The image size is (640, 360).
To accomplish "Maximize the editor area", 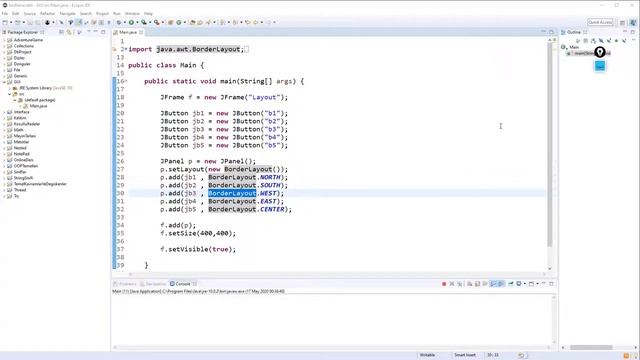I will [x=551, y=32].
